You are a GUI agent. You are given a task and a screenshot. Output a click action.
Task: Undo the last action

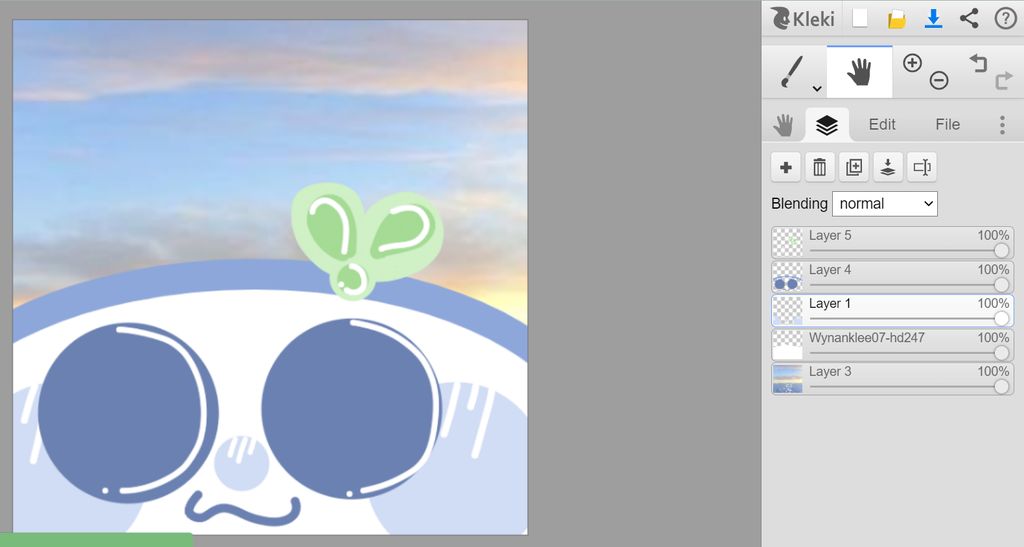coord(978,63)
